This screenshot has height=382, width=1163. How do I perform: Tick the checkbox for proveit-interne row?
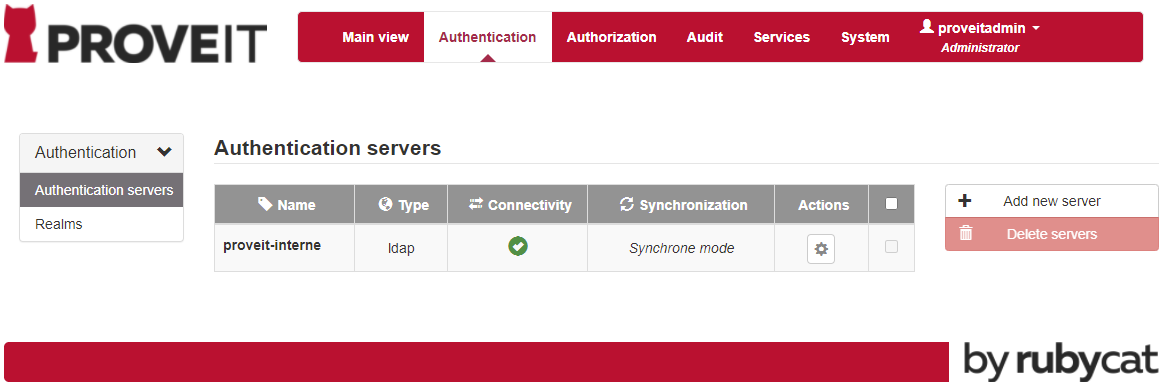click(x=892, y=246)
